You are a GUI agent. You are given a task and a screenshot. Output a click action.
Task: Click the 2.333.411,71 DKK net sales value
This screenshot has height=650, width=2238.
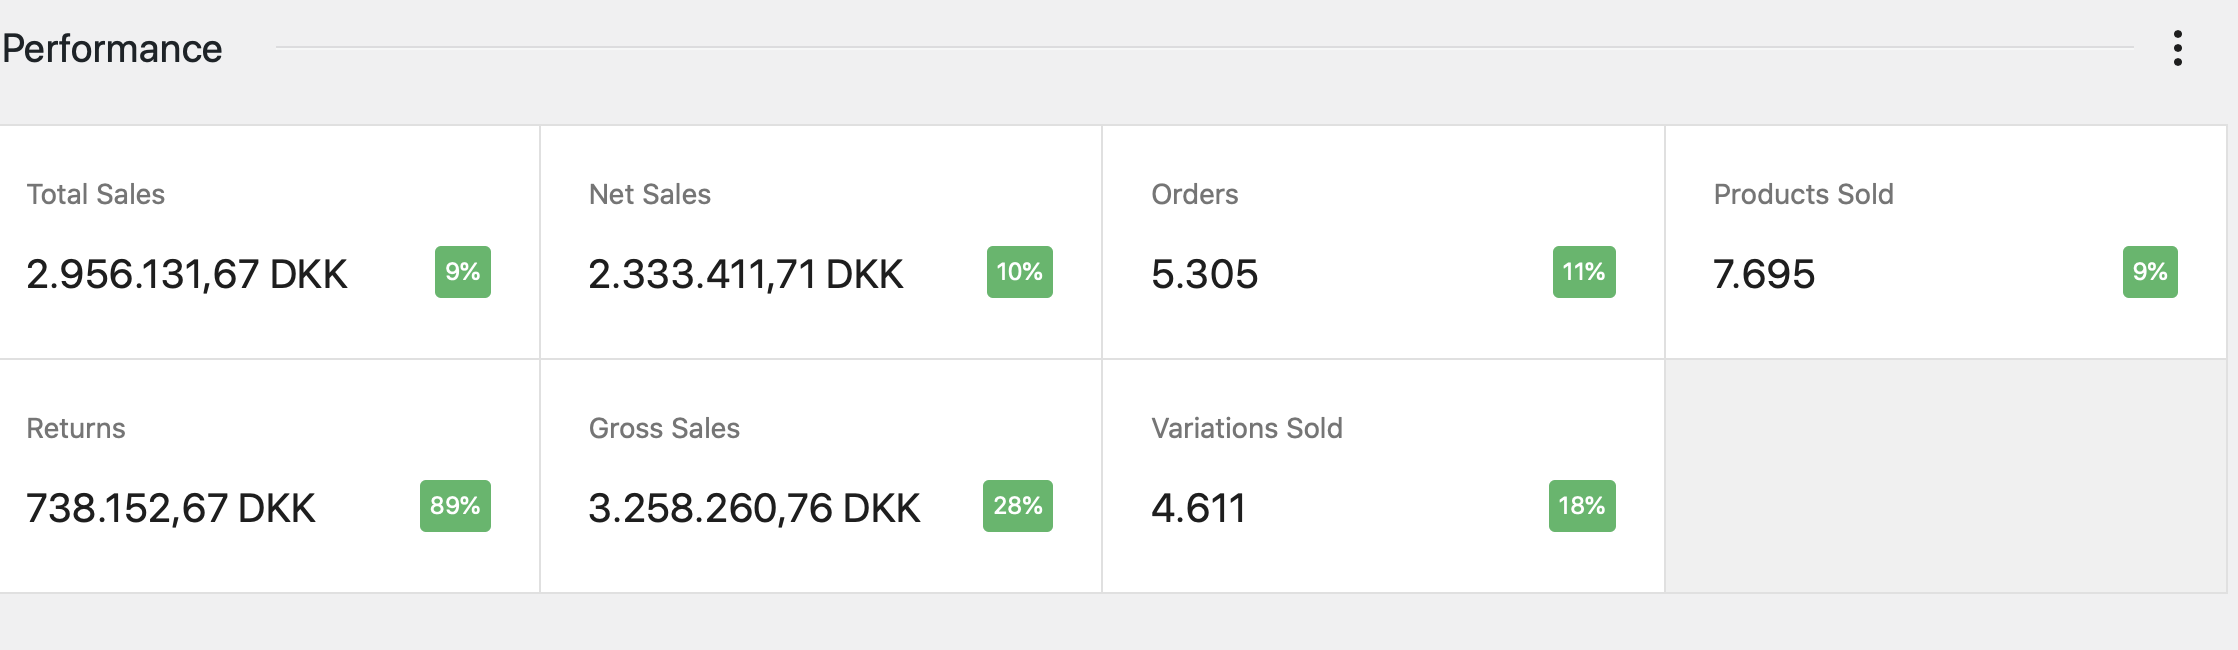(745, 274)
